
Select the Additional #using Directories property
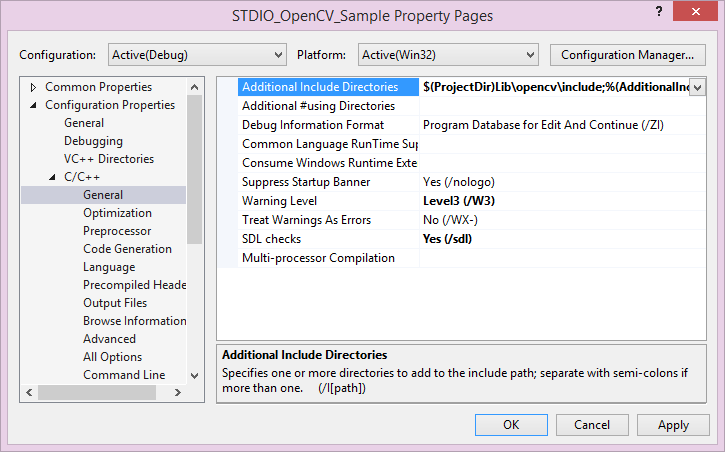coord(328,106)
